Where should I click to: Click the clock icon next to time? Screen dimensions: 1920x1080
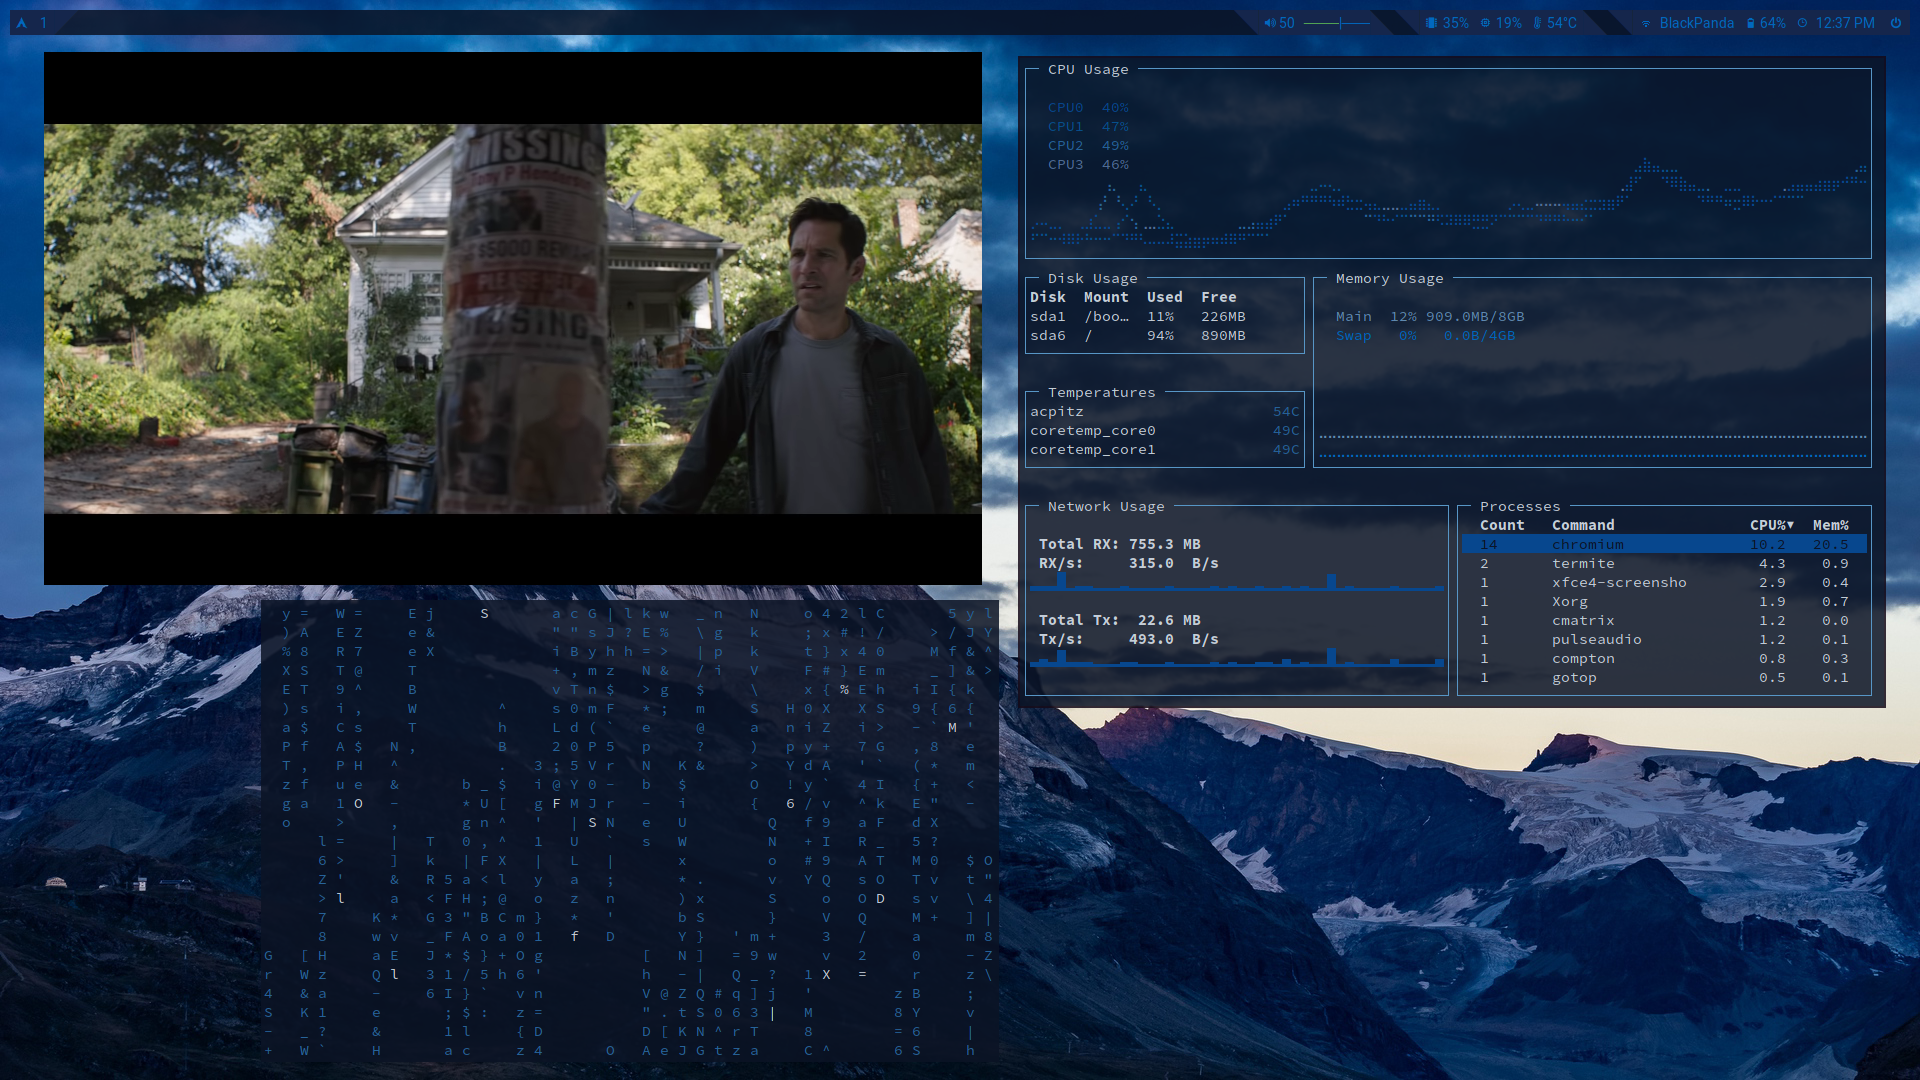1802,23
